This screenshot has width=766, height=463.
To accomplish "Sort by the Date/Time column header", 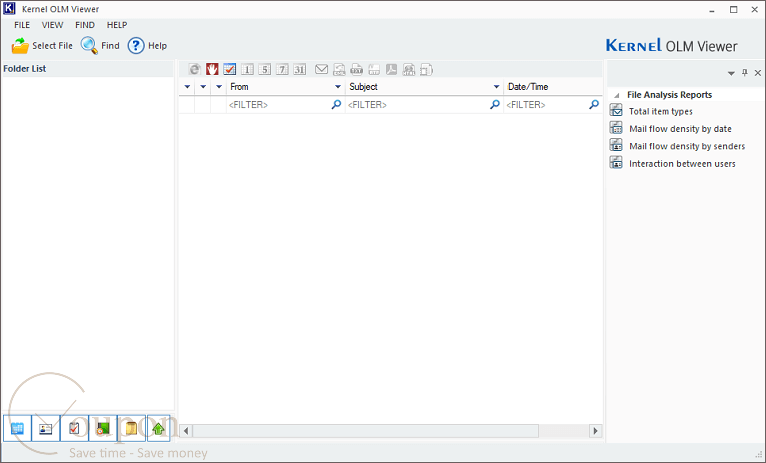I will click(x=553, y=87).
